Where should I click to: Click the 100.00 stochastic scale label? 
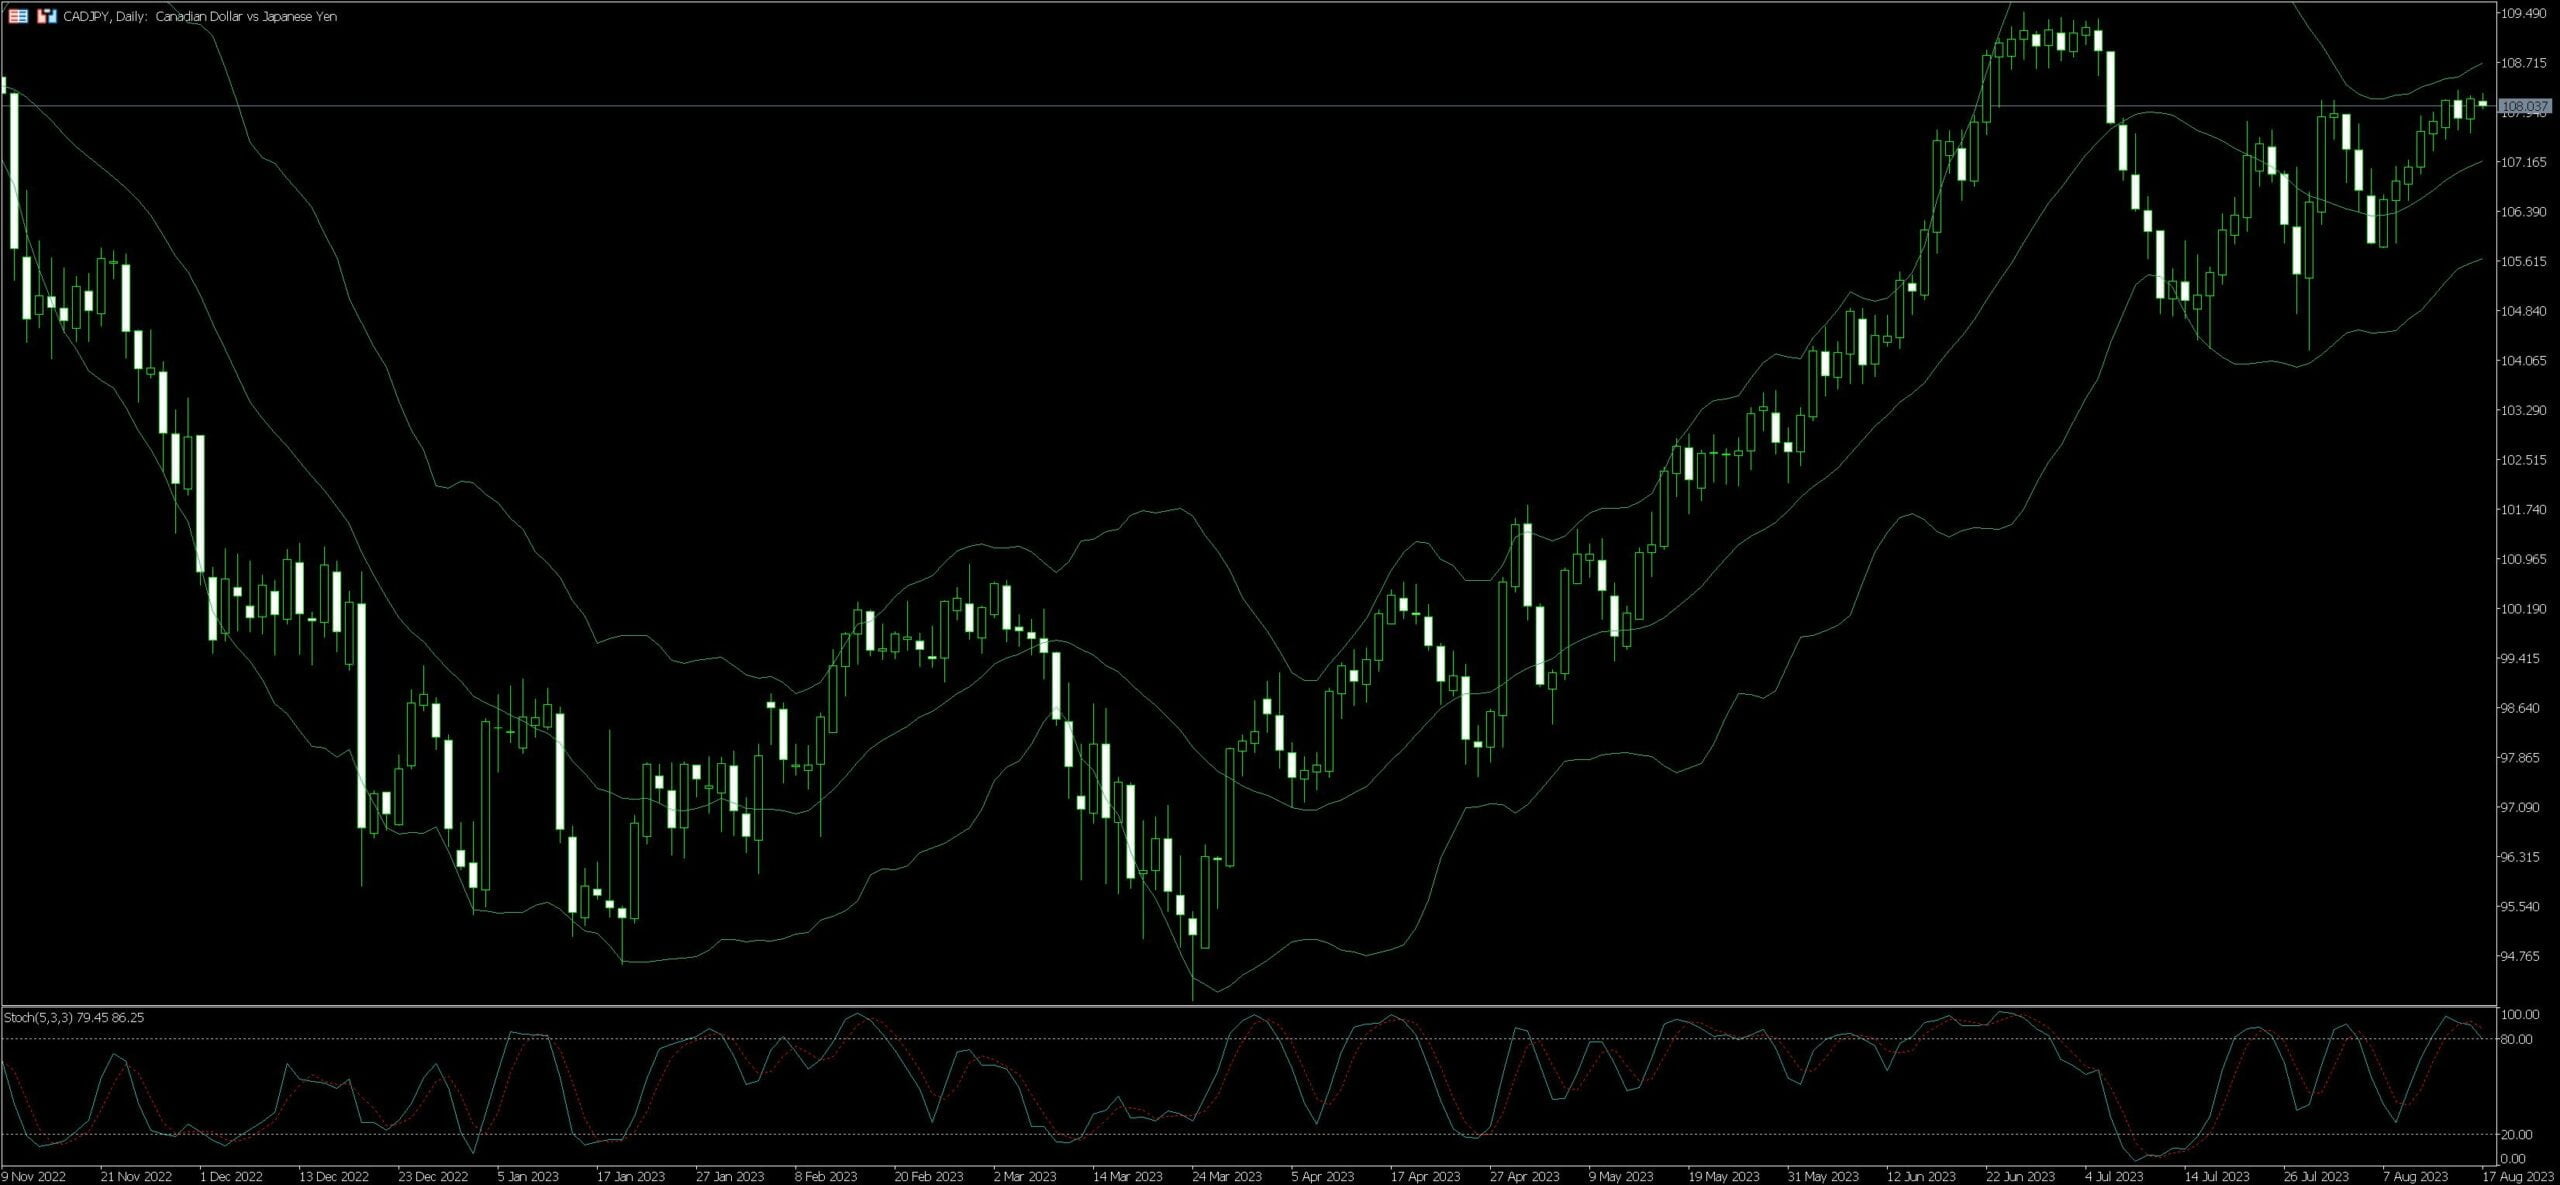(2520, 1014)
